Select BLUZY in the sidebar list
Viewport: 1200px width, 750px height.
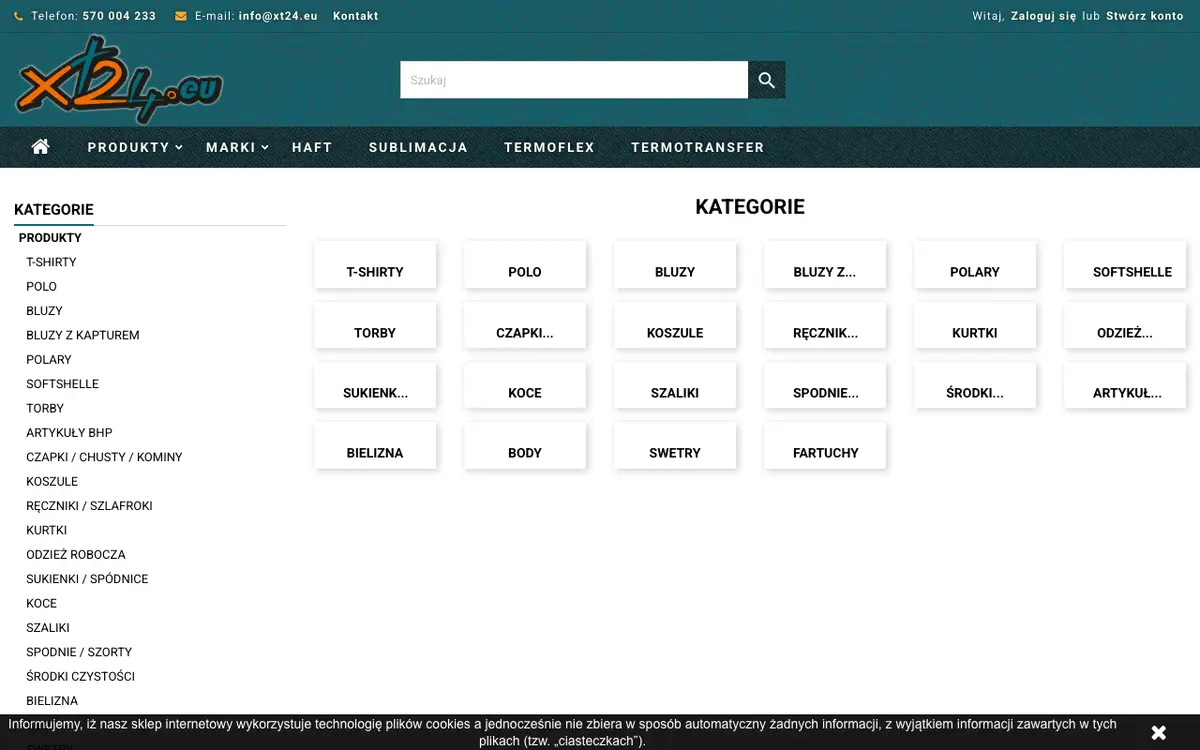coord(44,311)
